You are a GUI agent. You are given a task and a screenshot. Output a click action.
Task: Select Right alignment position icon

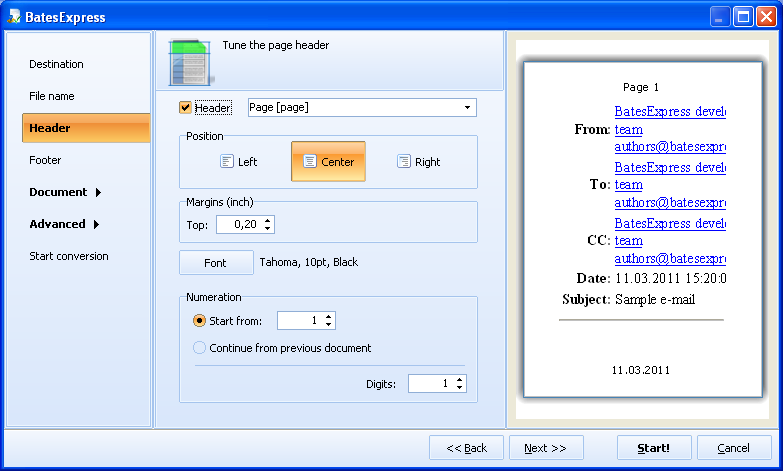point(404,162)
